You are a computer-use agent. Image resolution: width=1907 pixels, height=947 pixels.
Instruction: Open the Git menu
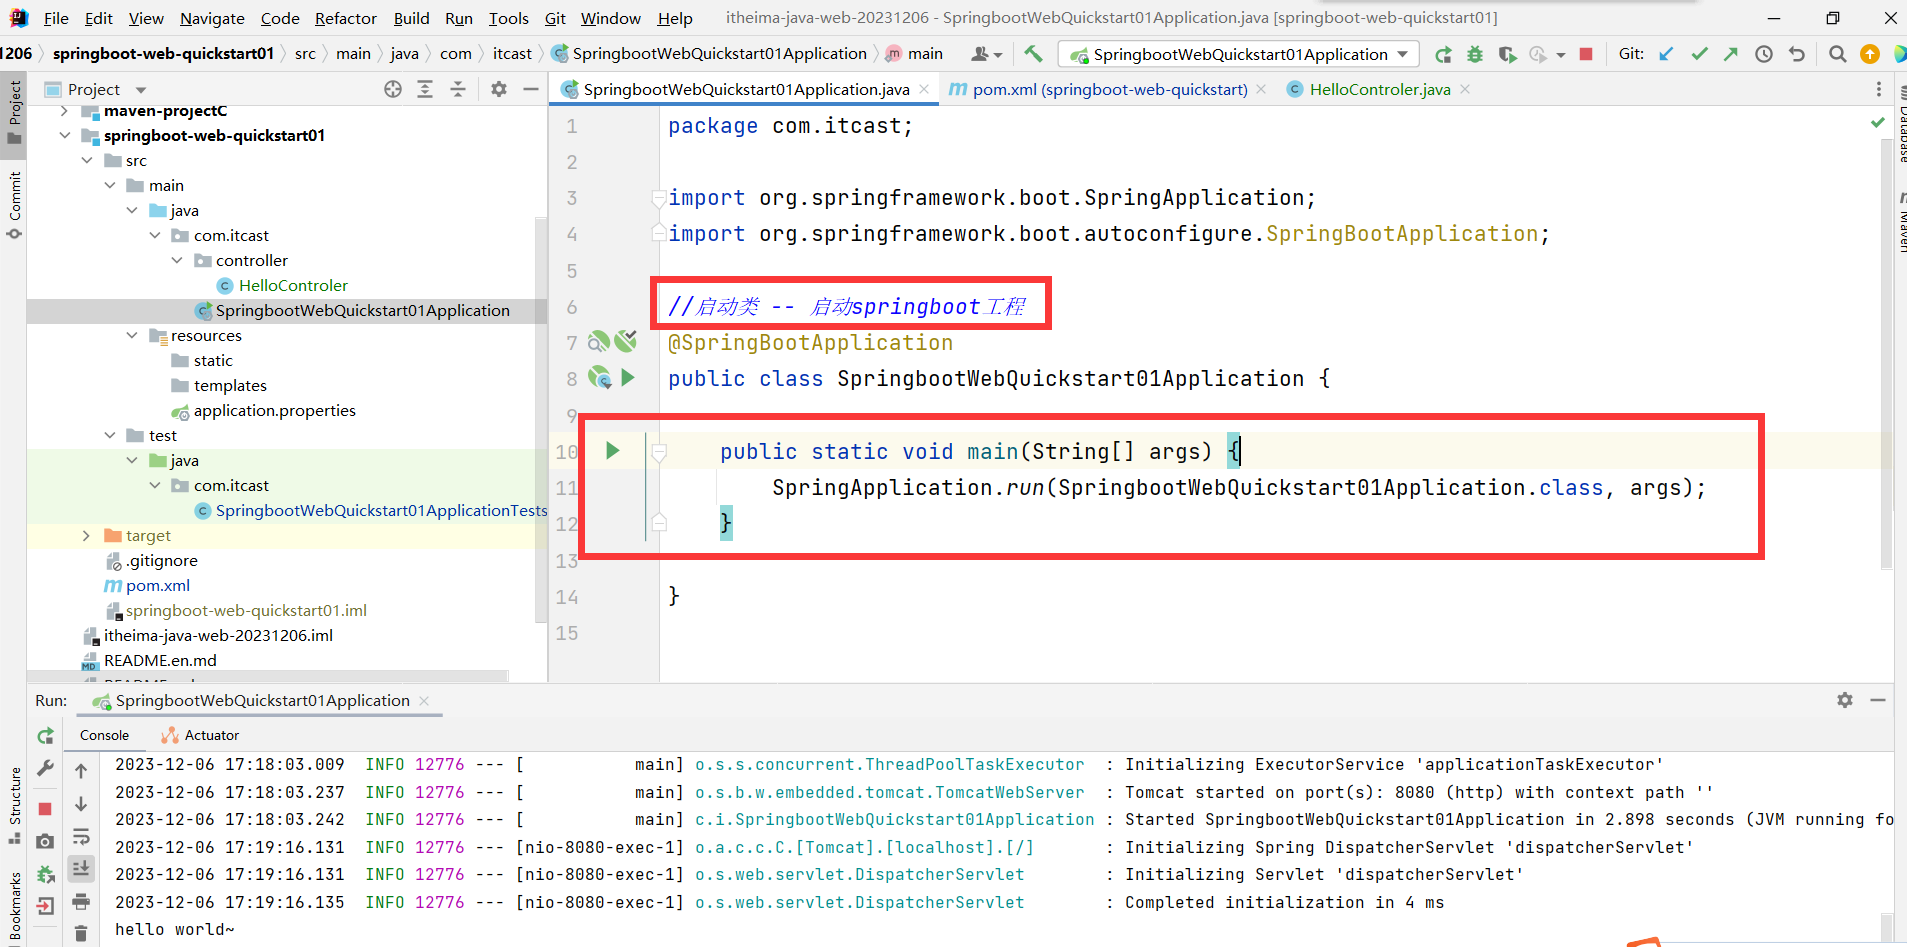[x=555, y=18]
